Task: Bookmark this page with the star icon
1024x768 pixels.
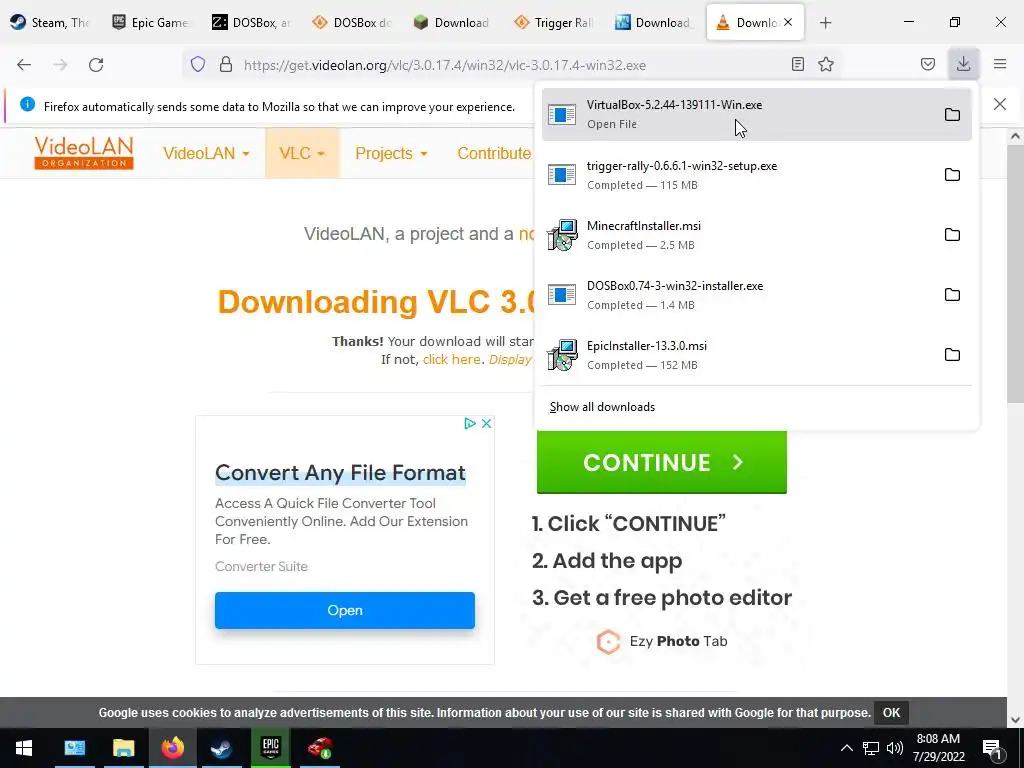Action: pos(826,64)
